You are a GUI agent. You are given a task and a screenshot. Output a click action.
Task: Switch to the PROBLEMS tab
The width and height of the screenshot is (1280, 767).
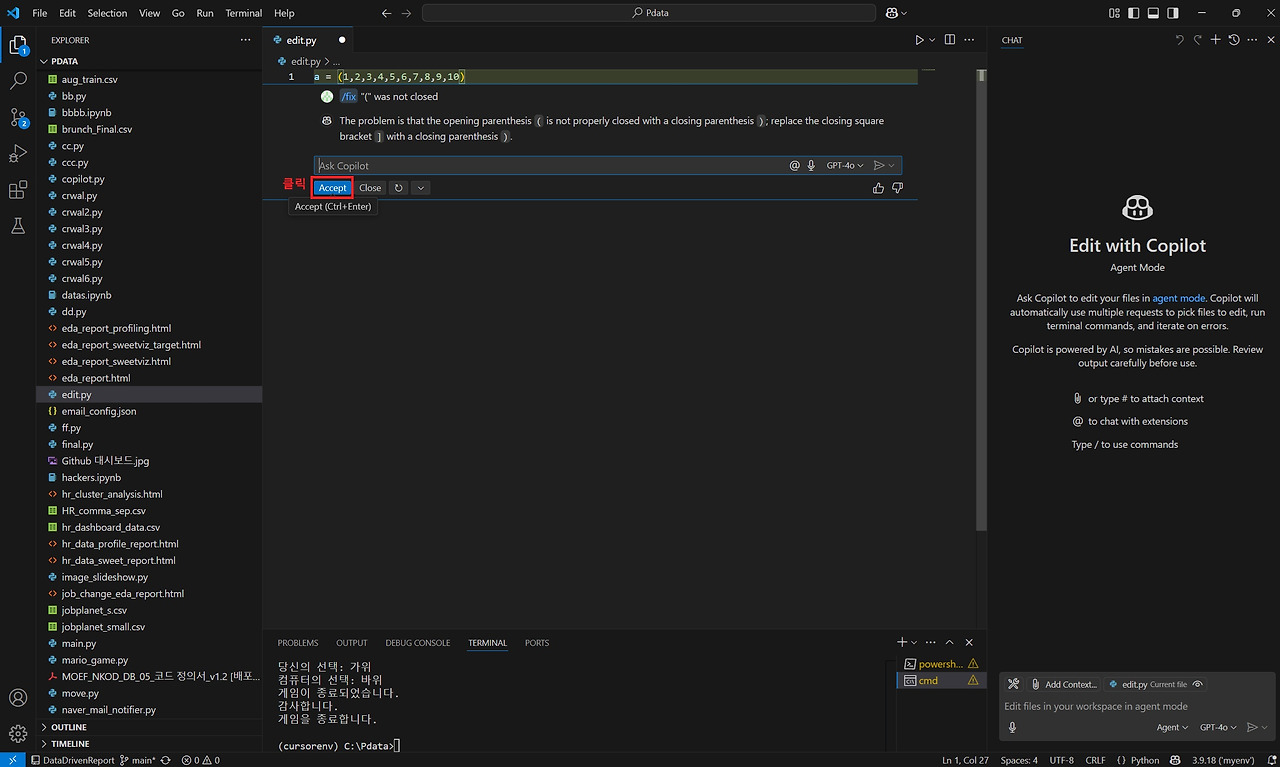pos(298,643)
